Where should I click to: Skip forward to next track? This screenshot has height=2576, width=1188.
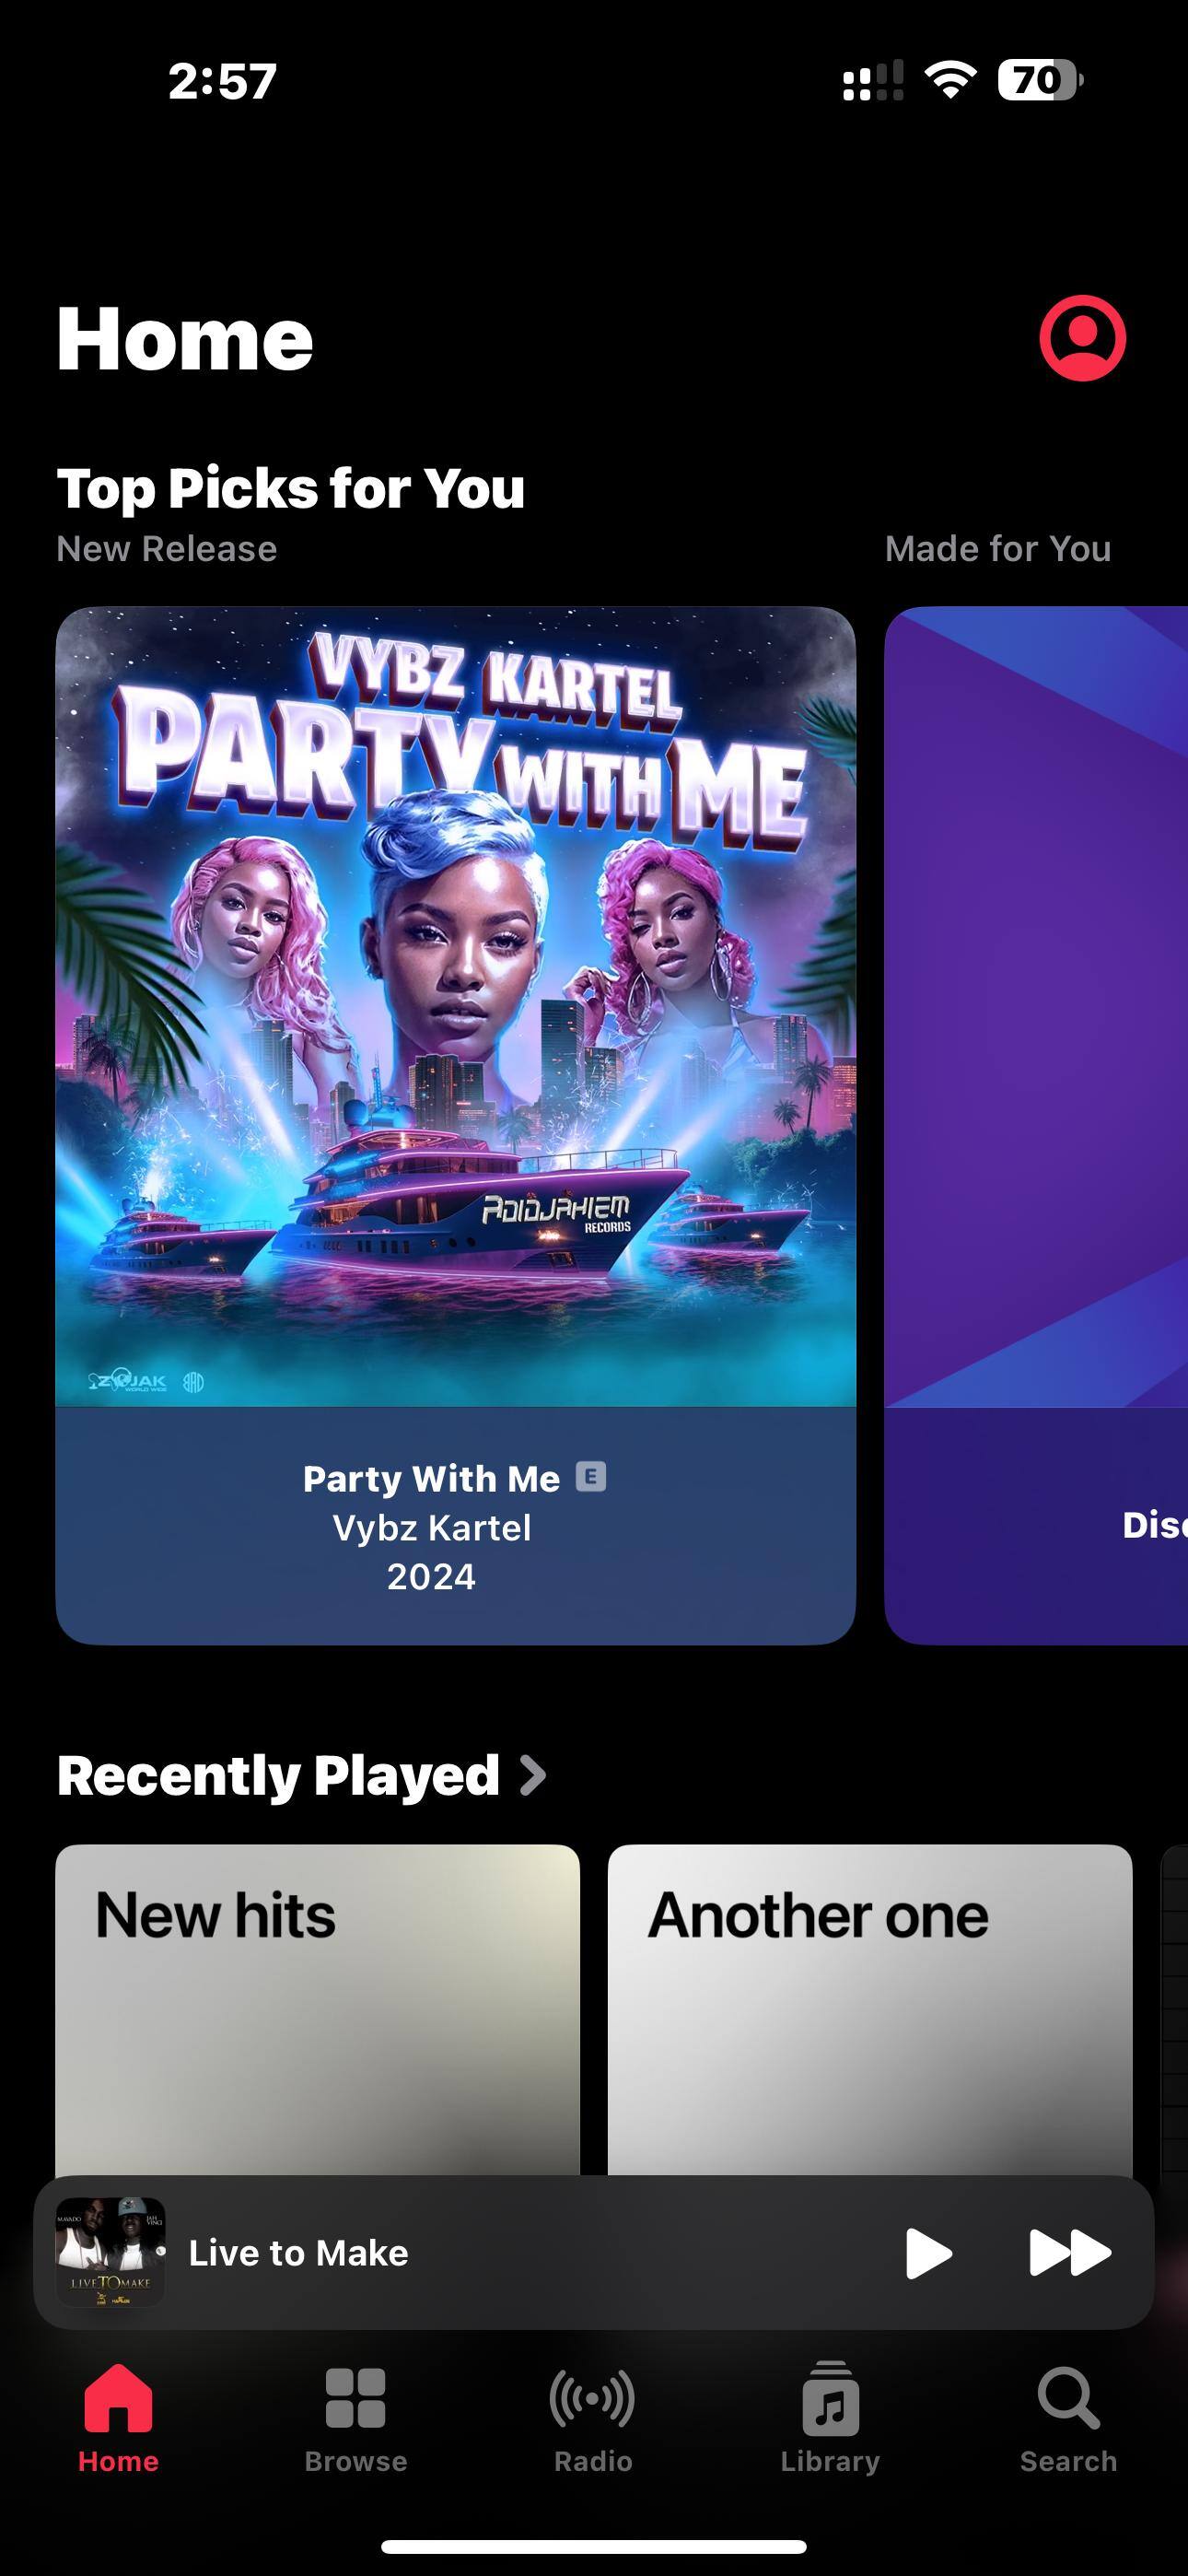pyautogui.click(x=1070, y=2253)
